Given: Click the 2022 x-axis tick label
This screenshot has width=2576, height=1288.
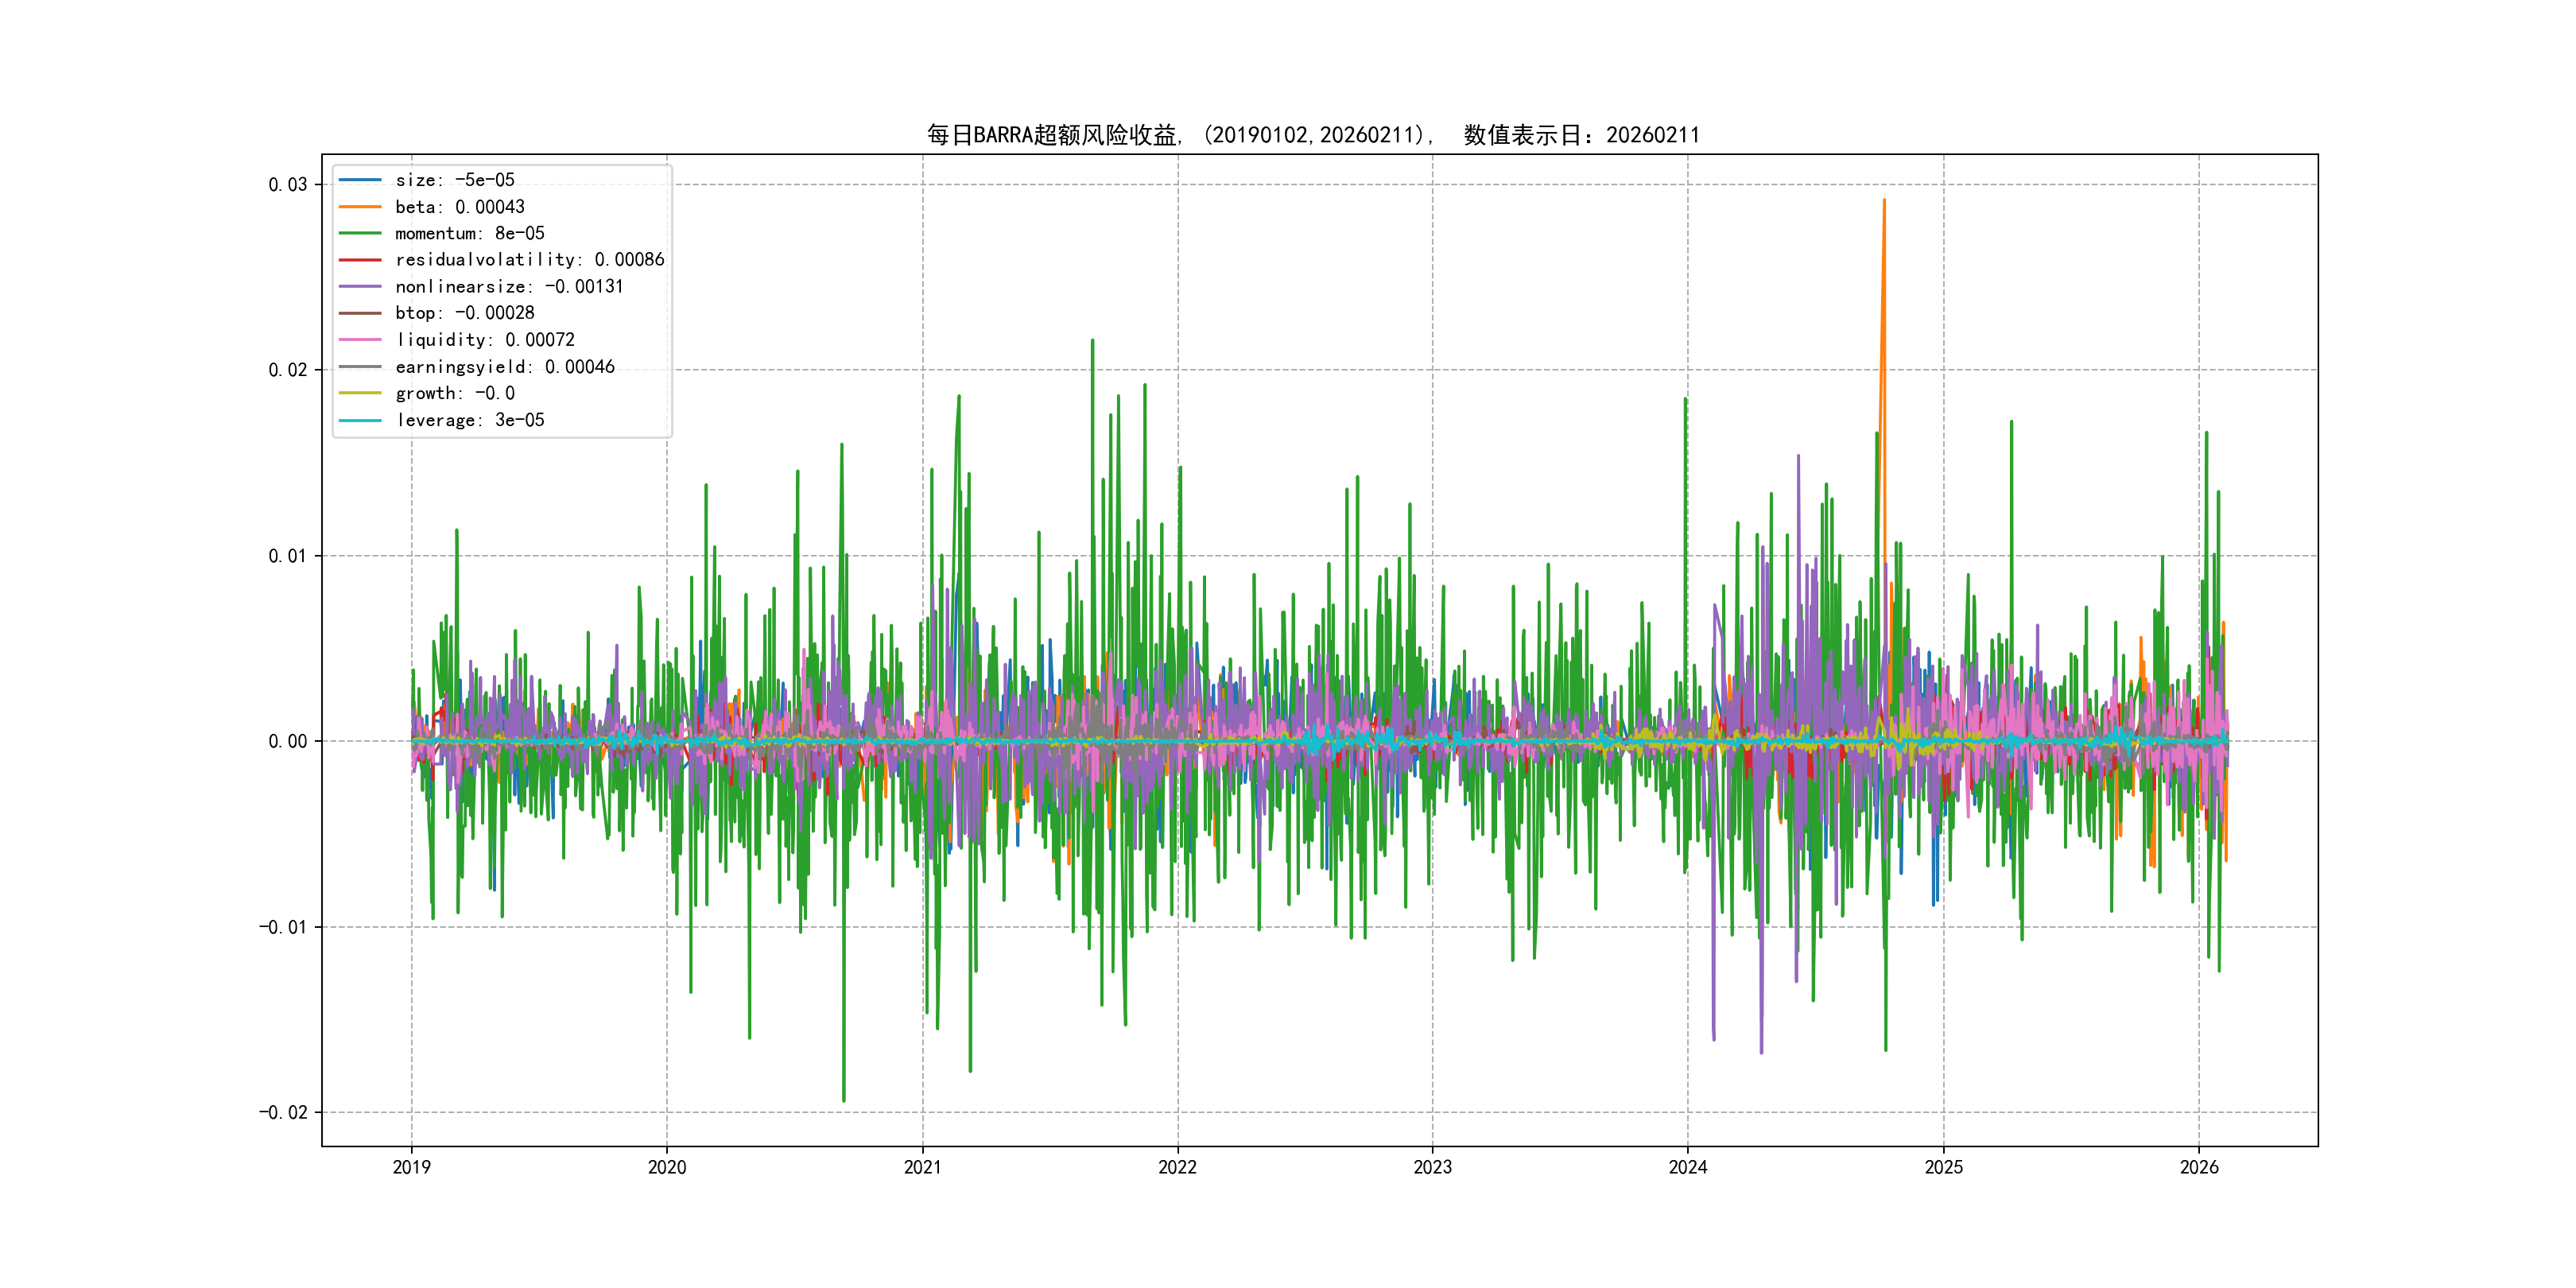Looking at the screenshot, I should tap(1177, 1167).
